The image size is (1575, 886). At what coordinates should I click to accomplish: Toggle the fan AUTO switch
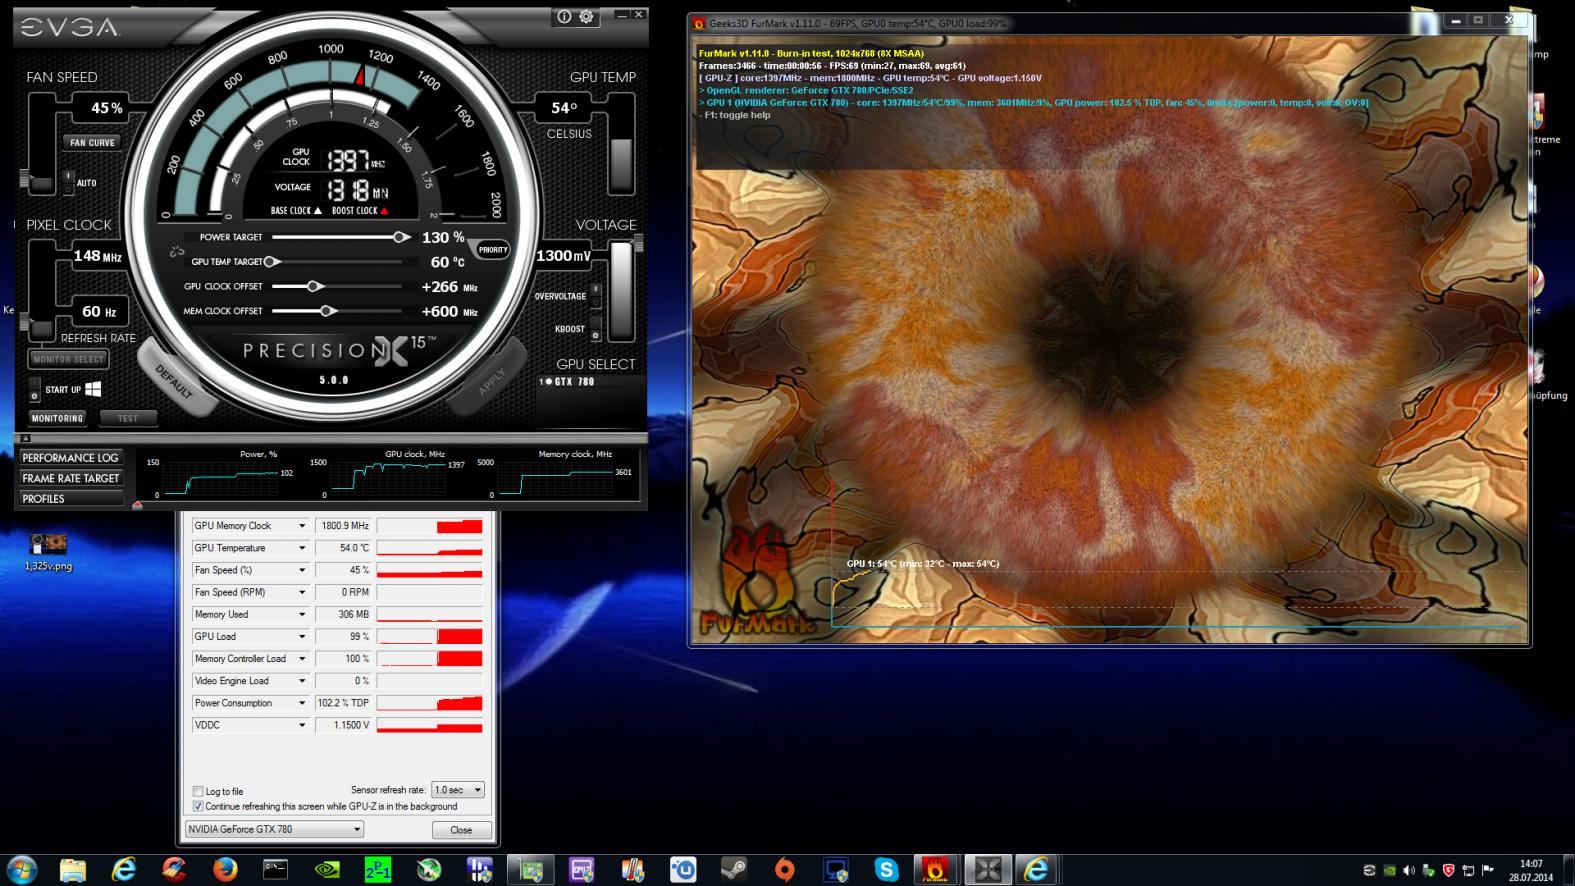click(x=68, y=182)
